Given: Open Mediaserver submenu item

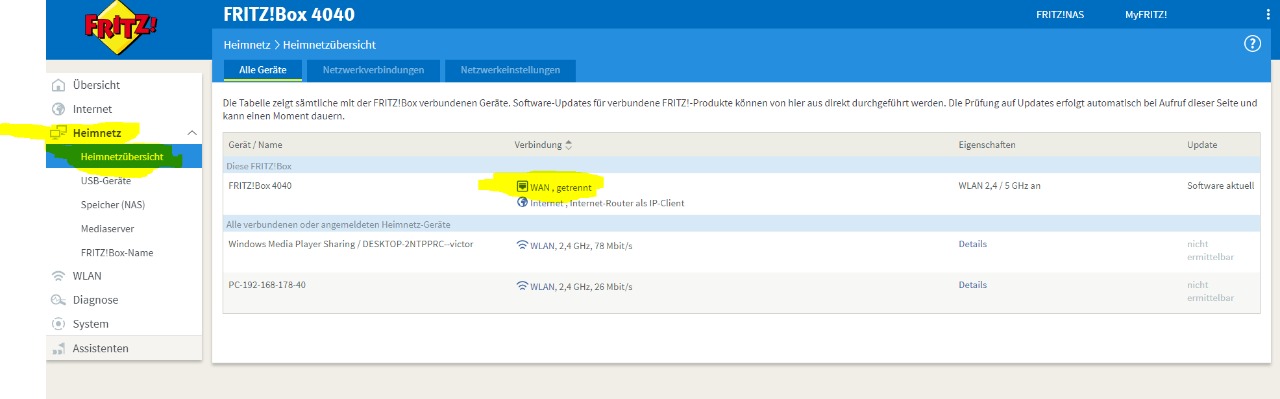Looking at the screenshot, I should click(108, 229).
